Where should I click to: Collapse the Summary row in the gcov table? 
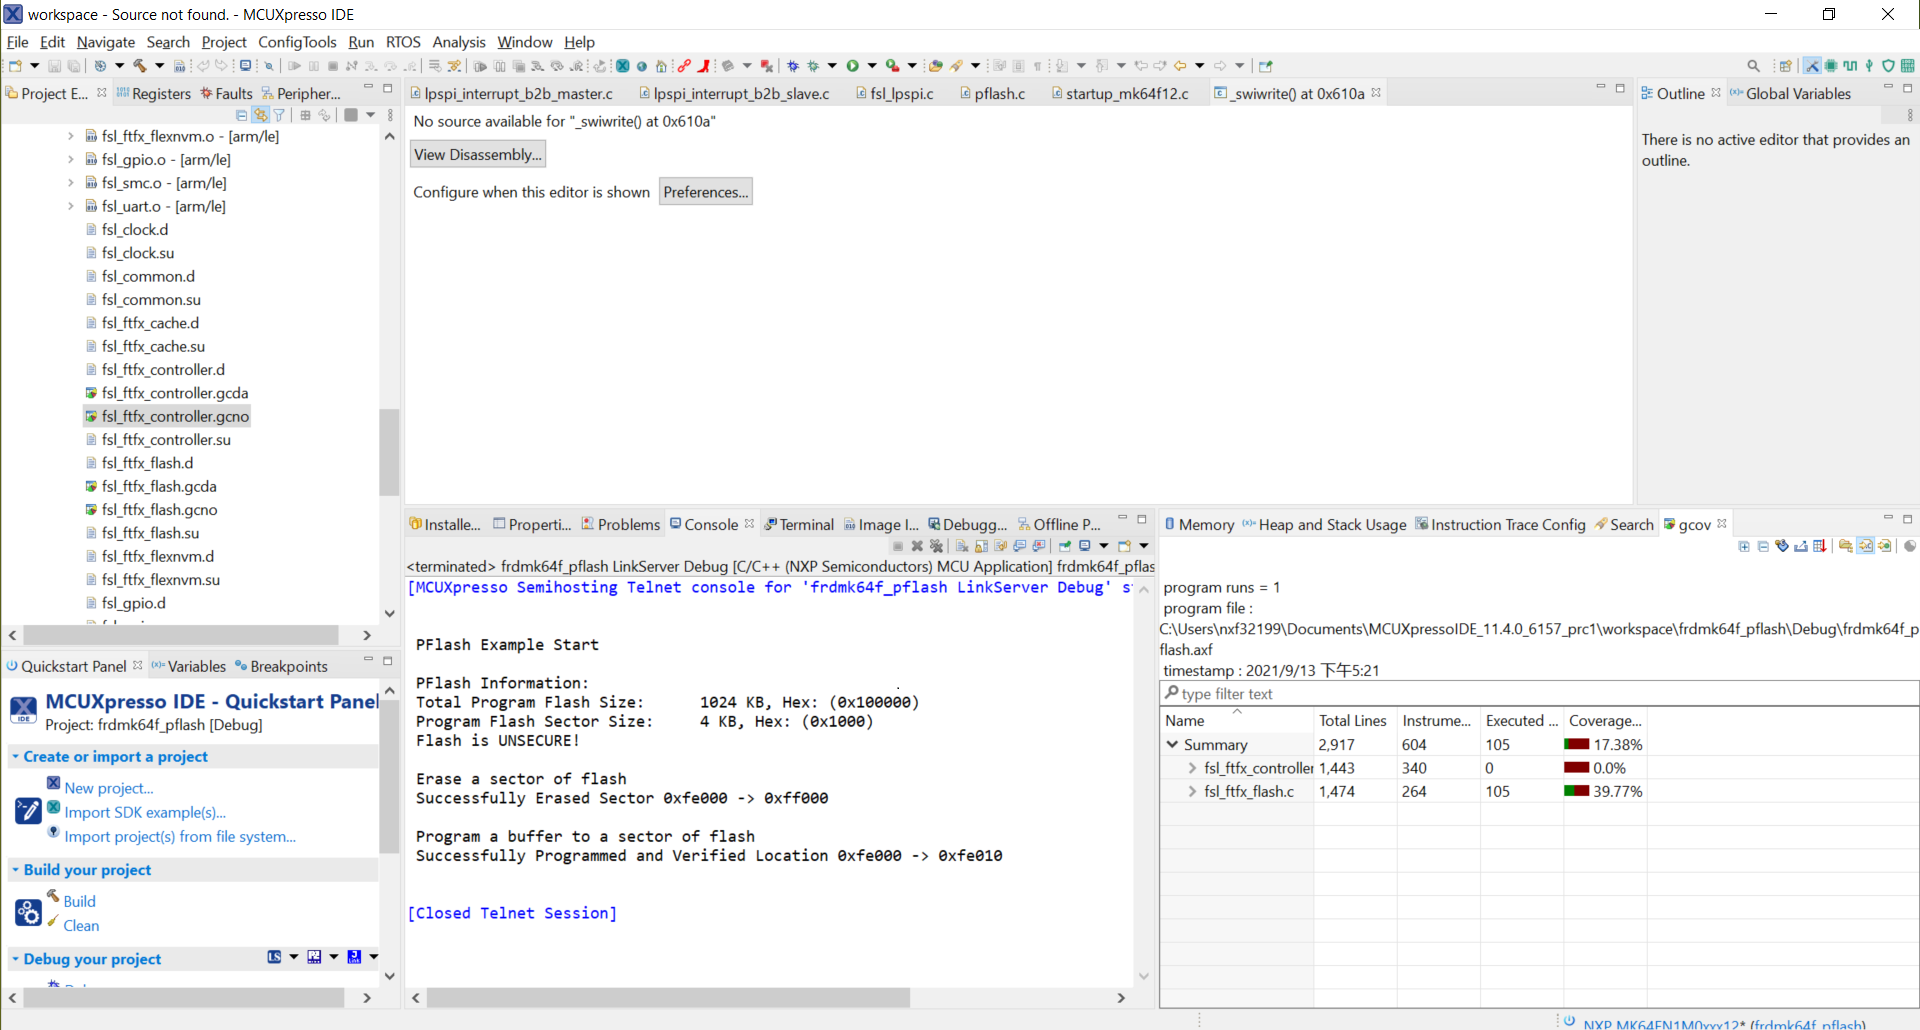pos(1172,744)
